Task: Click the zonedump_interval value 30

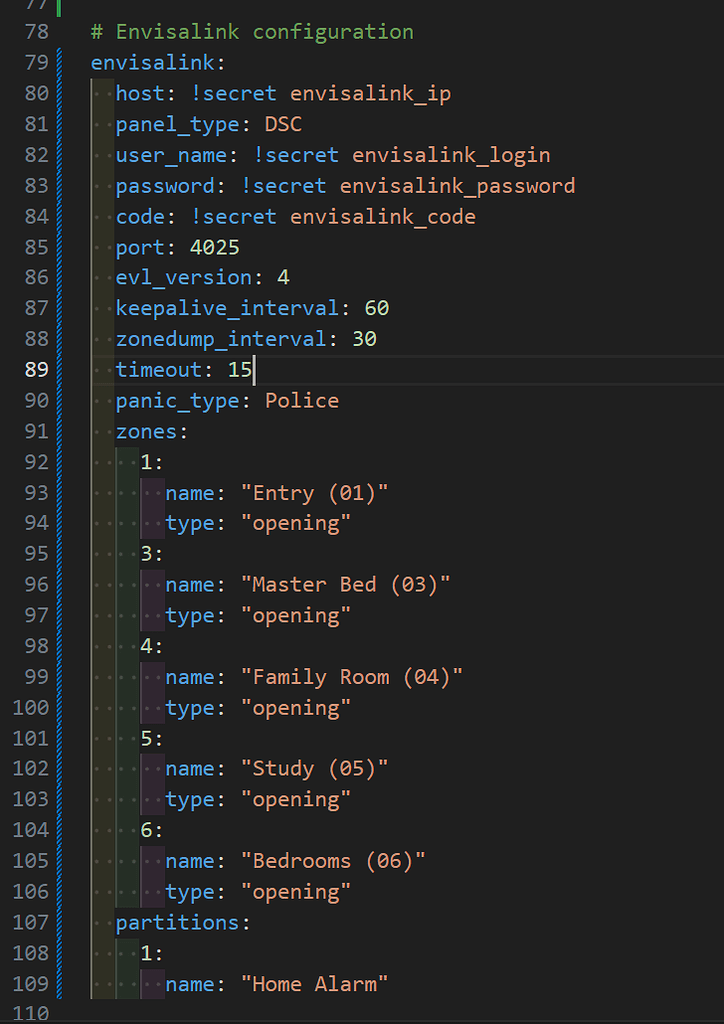Action: pos(364,339)
